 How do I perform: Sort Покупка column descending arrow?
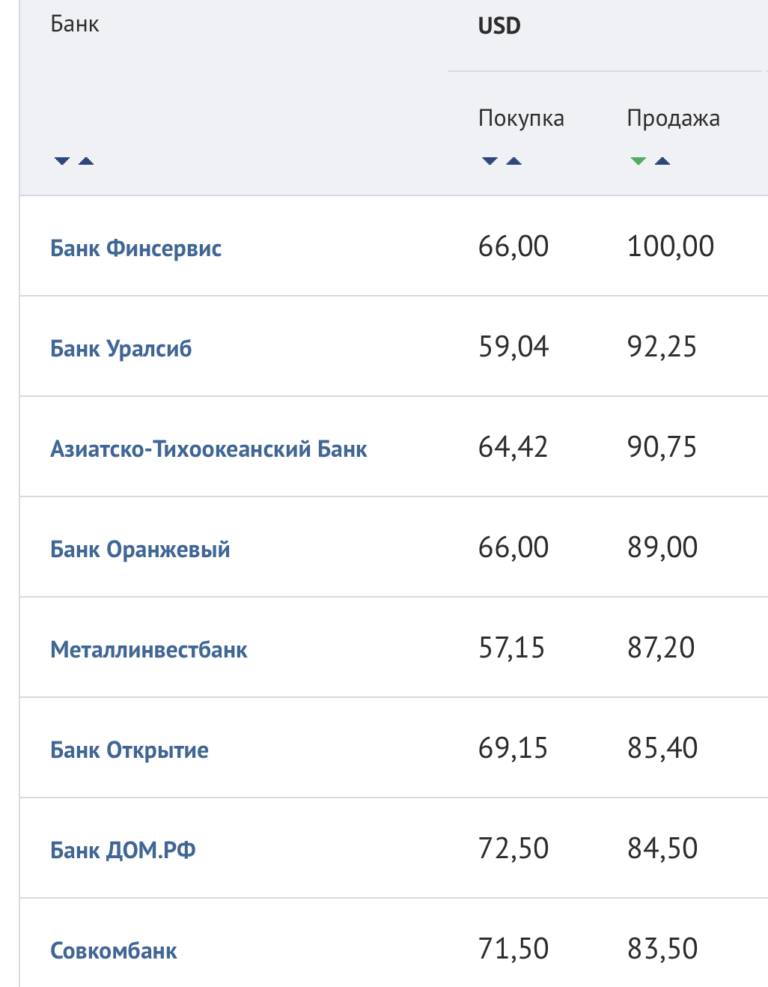(x=490, y=161)
